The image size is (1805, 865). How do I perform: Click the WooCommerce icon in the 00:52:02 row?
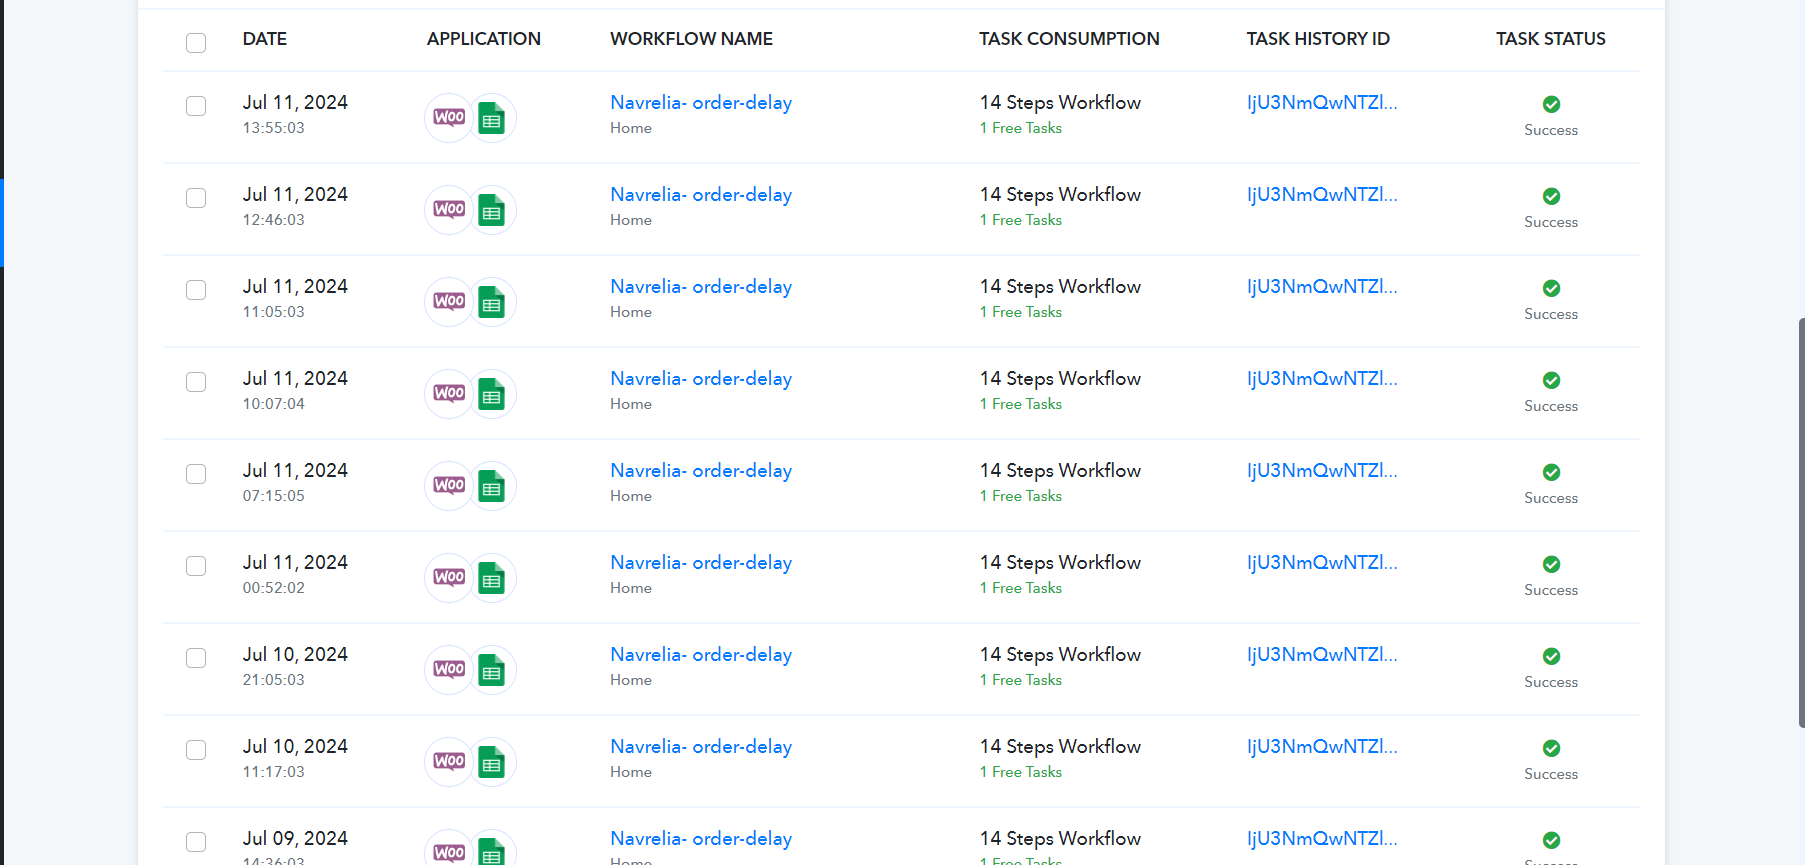coord(449,578)
